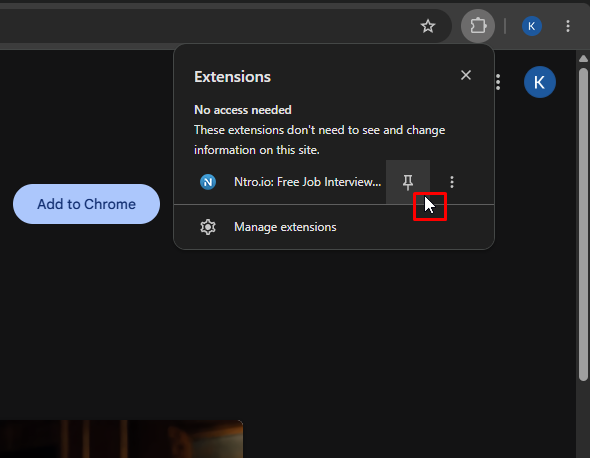Pin the Ntro.io extension to toolbar
This screenshot has height=458, width=590.
[408, 182]
